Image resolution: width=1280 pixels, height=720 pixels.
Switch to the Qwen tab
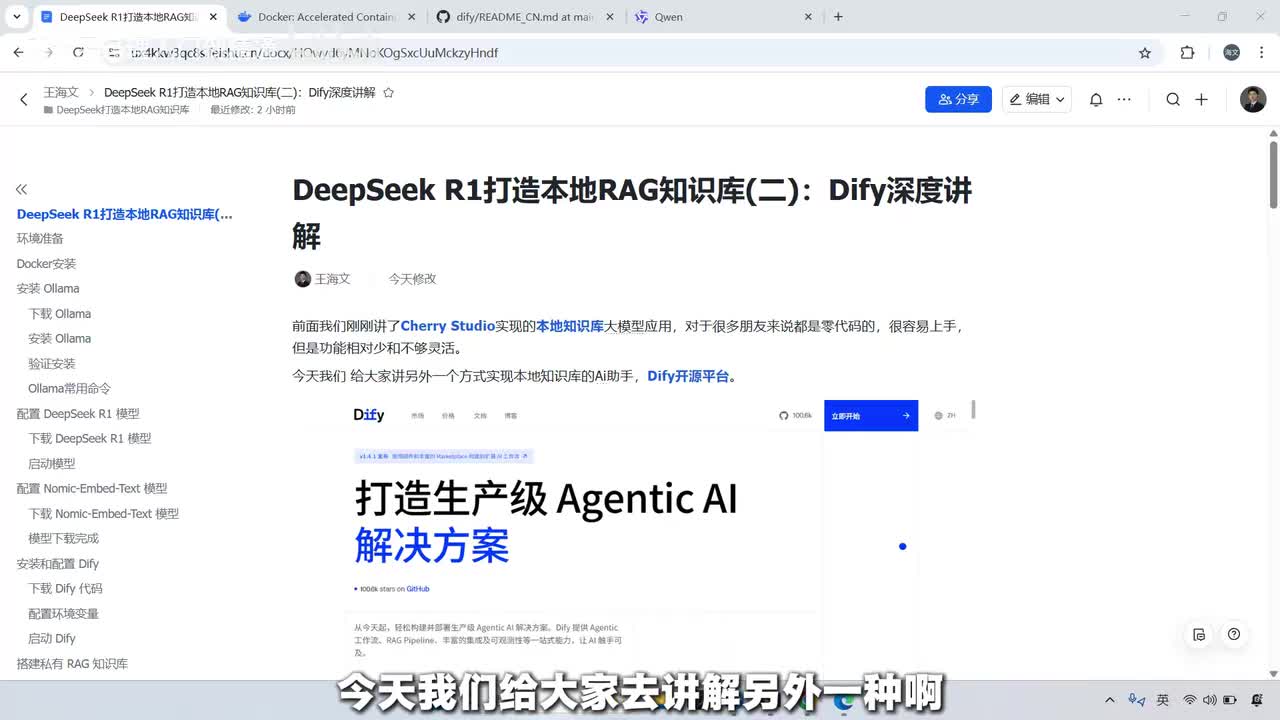[725, 17]
